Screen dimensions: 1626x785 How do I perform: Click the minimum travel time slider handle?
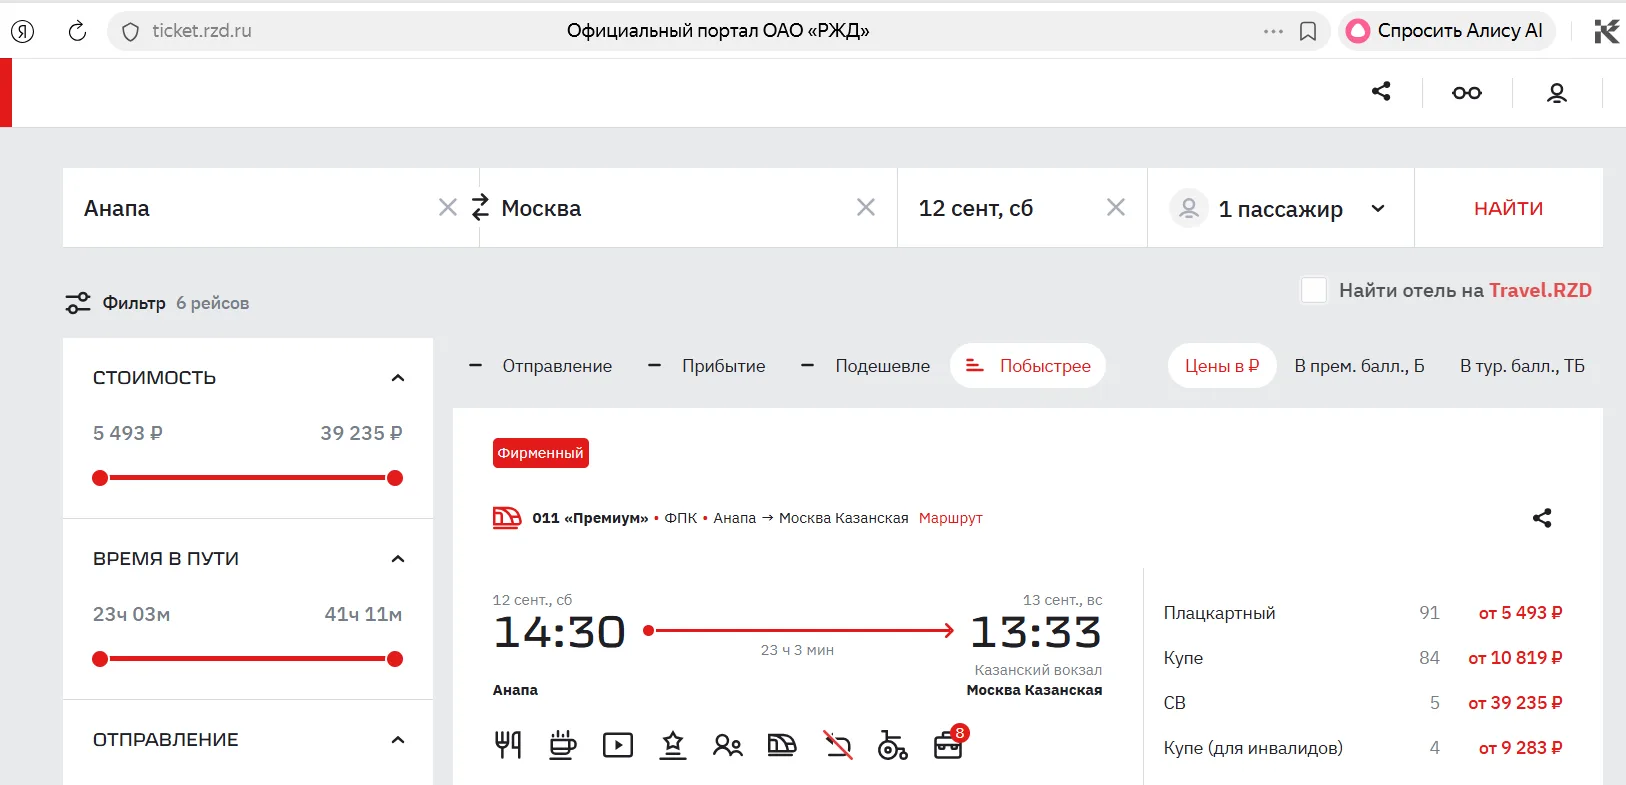point(100,659)
